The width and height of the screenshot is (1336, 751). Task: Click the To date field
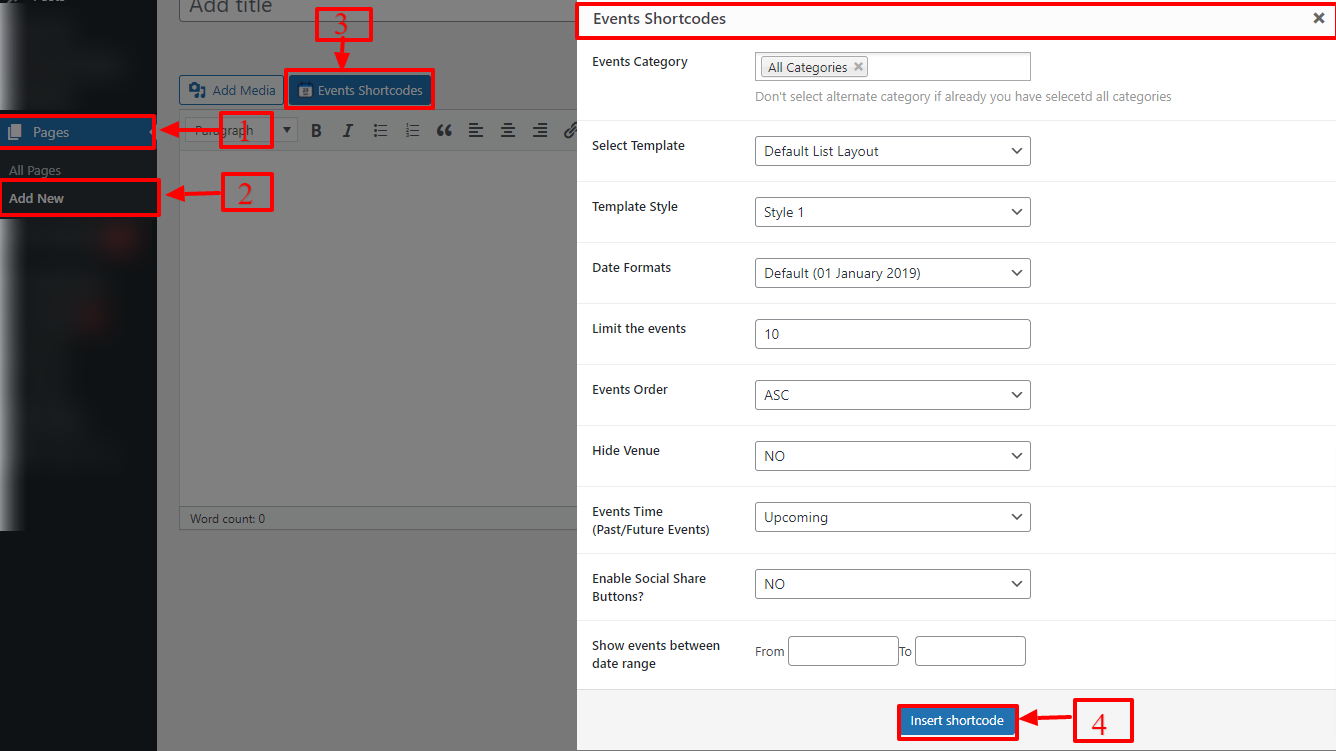tap(970, 651)
